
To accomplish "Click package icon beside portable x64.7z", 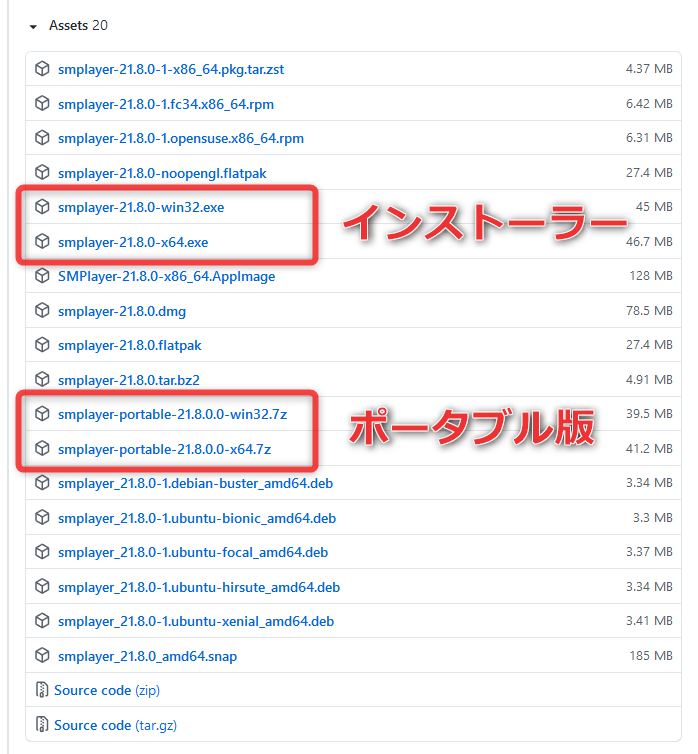I will pos(42,448).
